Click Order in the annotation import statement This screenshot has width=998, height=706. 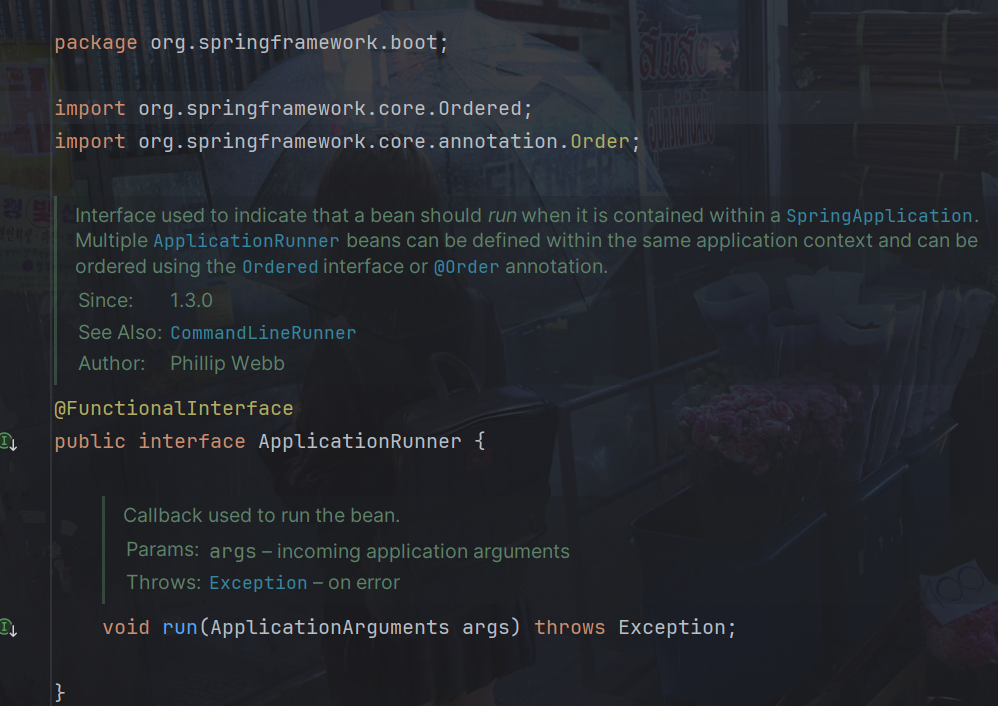point(599,141)
